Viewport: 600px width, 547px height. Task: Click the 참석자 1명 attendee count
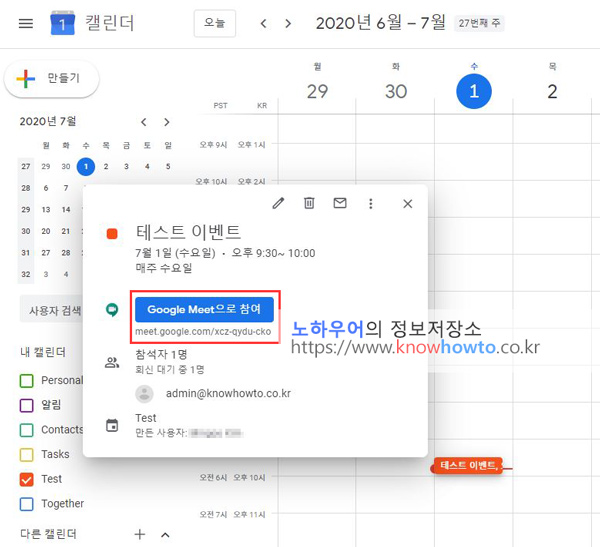point(161,354)
